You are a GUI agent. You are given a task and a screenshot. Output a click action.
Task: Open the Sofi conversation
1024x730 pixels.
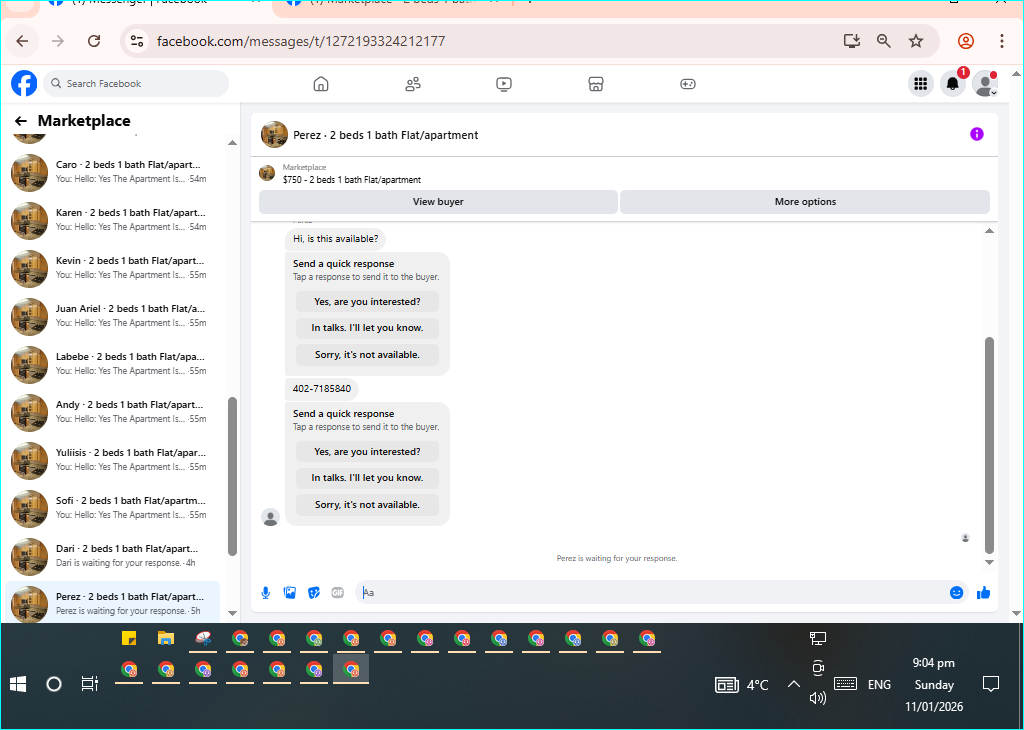[112, 508]
